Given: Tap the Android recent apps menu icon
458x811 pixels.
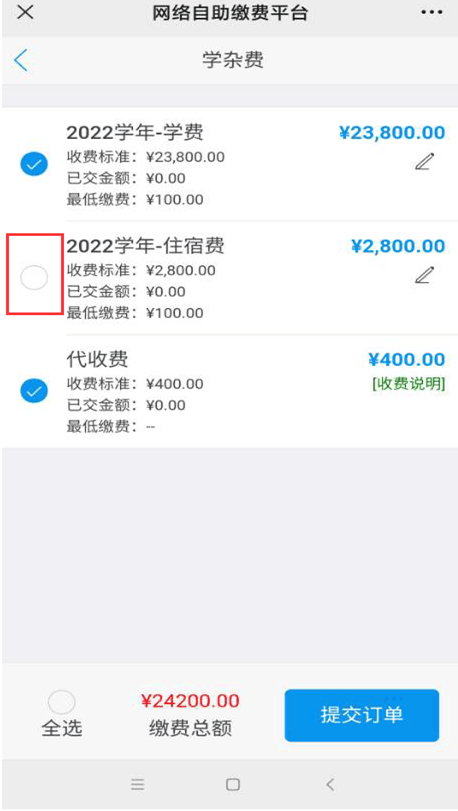Looking at the screenshot, I should point(137,784).
